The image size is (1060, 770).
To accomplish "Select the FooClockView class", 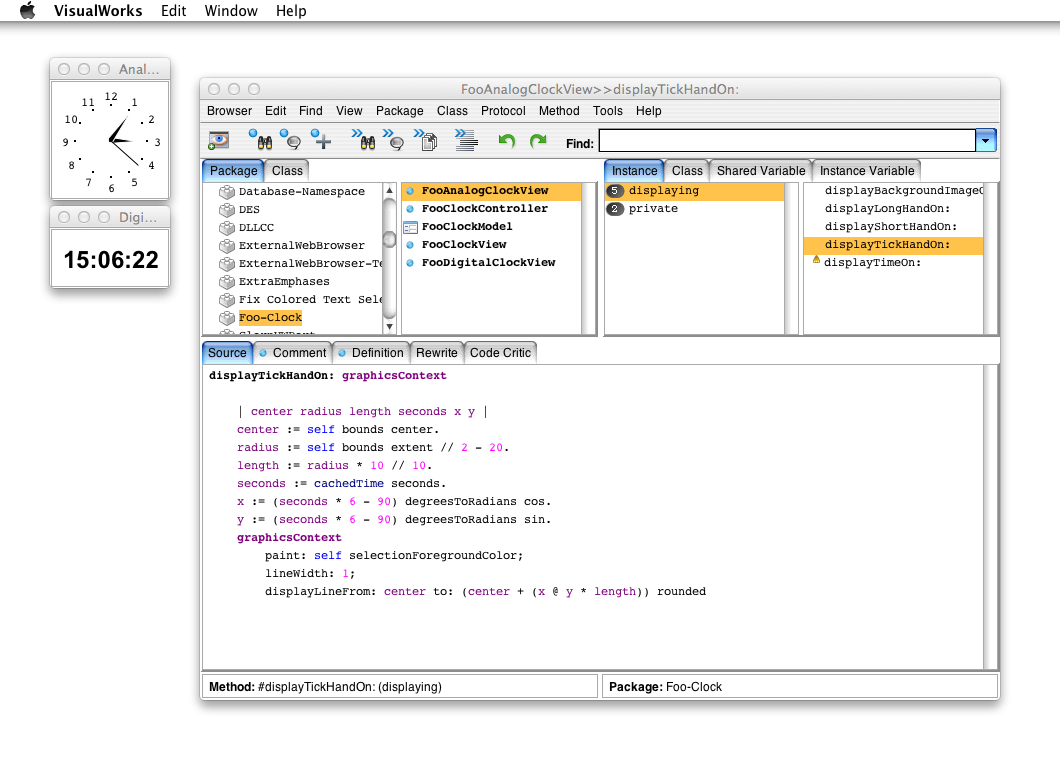I will pos(491,245).
